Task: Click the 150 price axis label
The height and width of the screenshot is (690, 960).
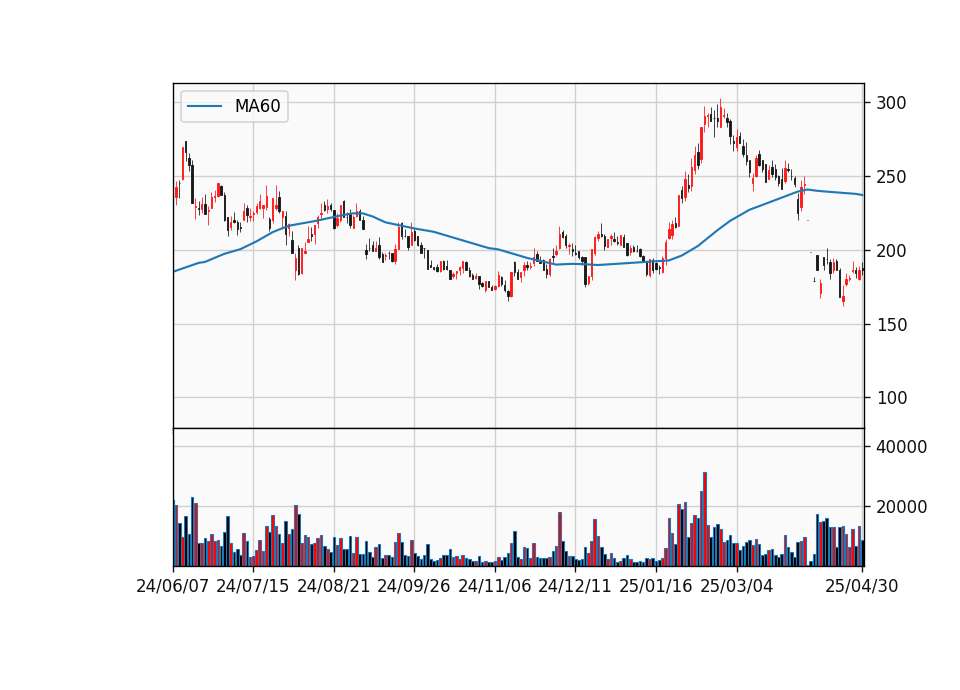Action: click(891, 324)
